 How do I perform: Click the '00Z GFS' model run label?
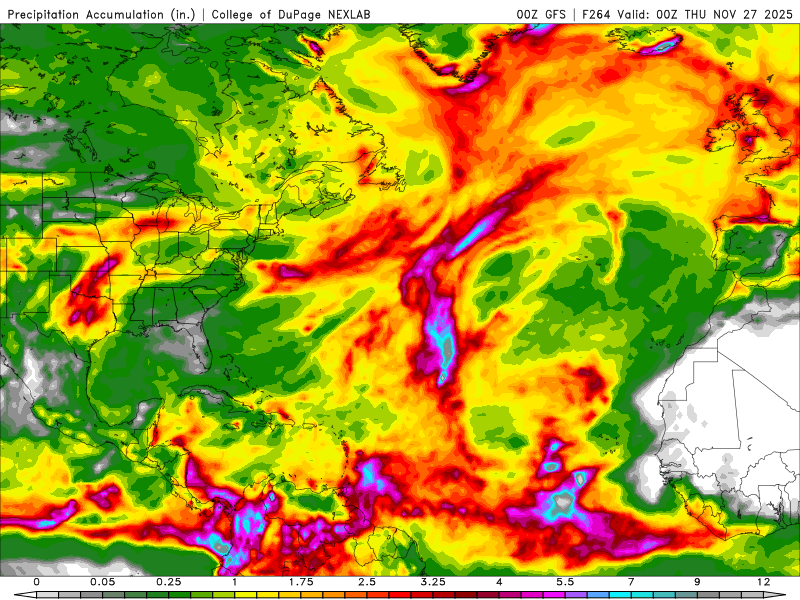(x=541, y=14)
